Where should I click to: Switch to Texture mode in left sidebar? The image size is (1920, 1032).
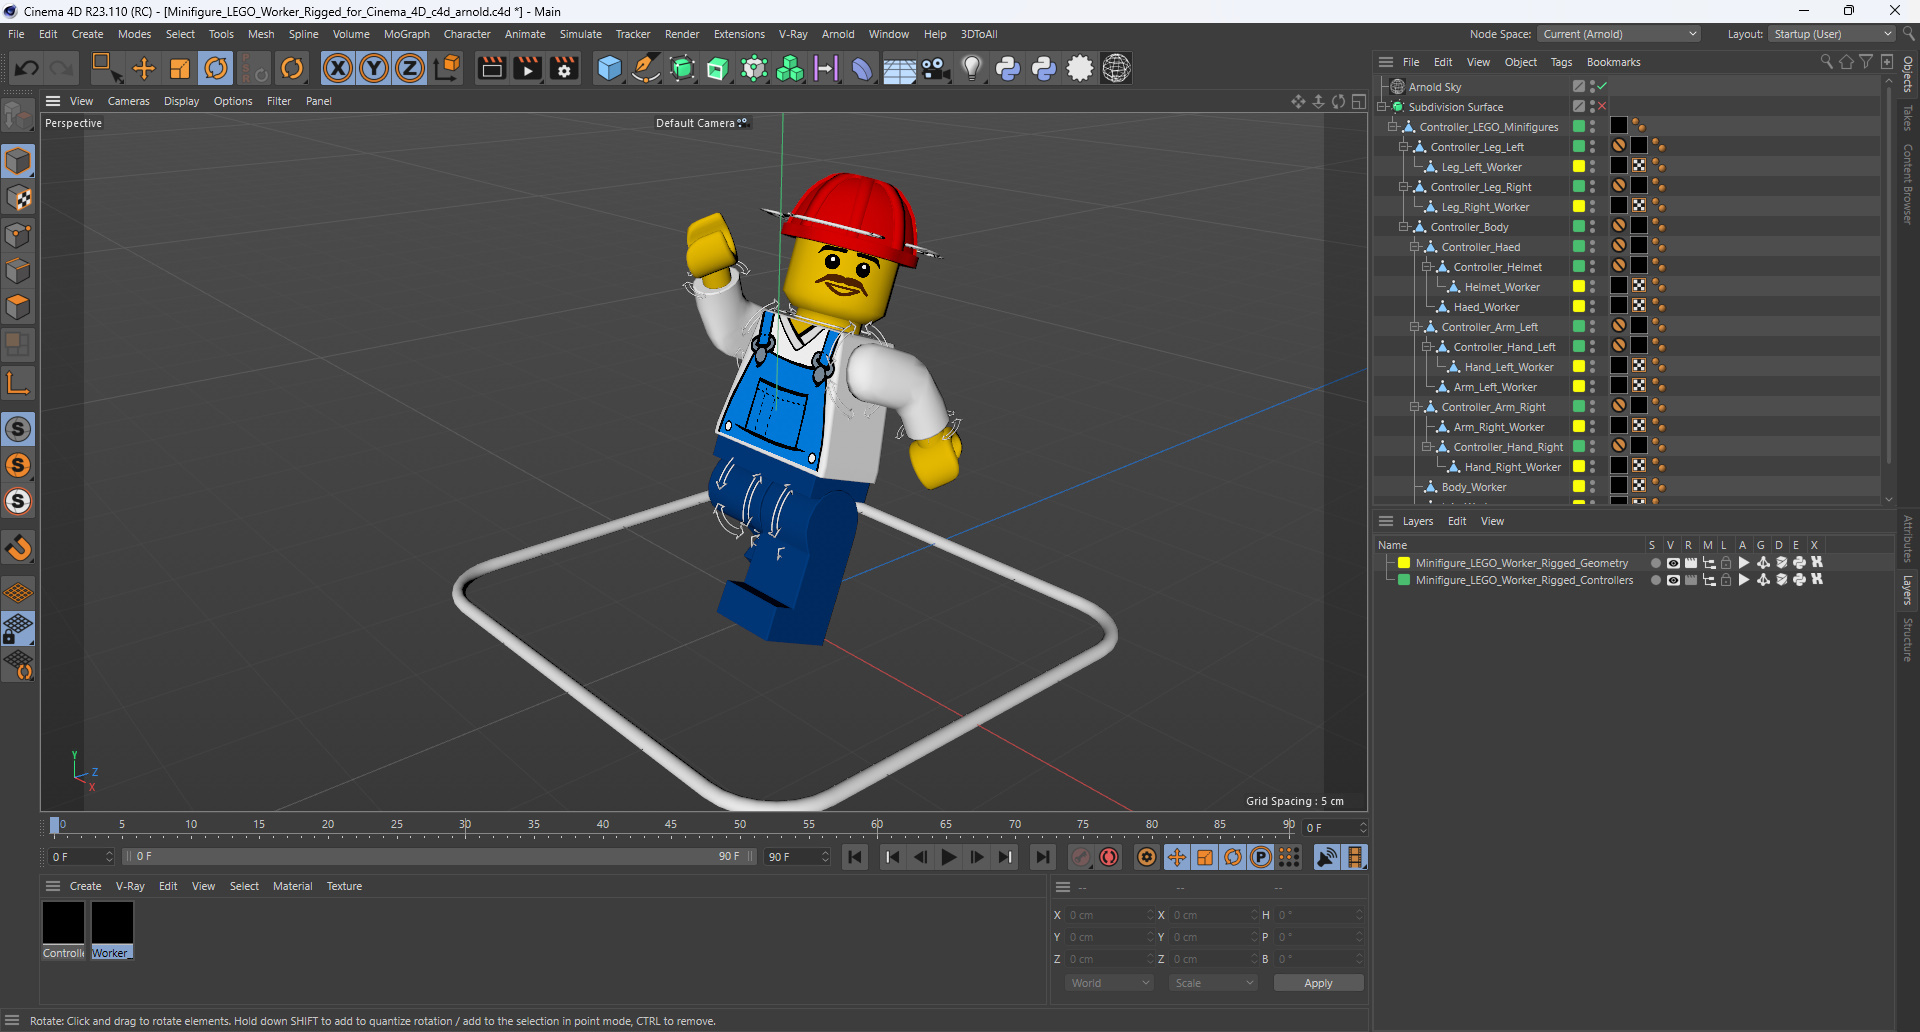click(x=18, y=198)
